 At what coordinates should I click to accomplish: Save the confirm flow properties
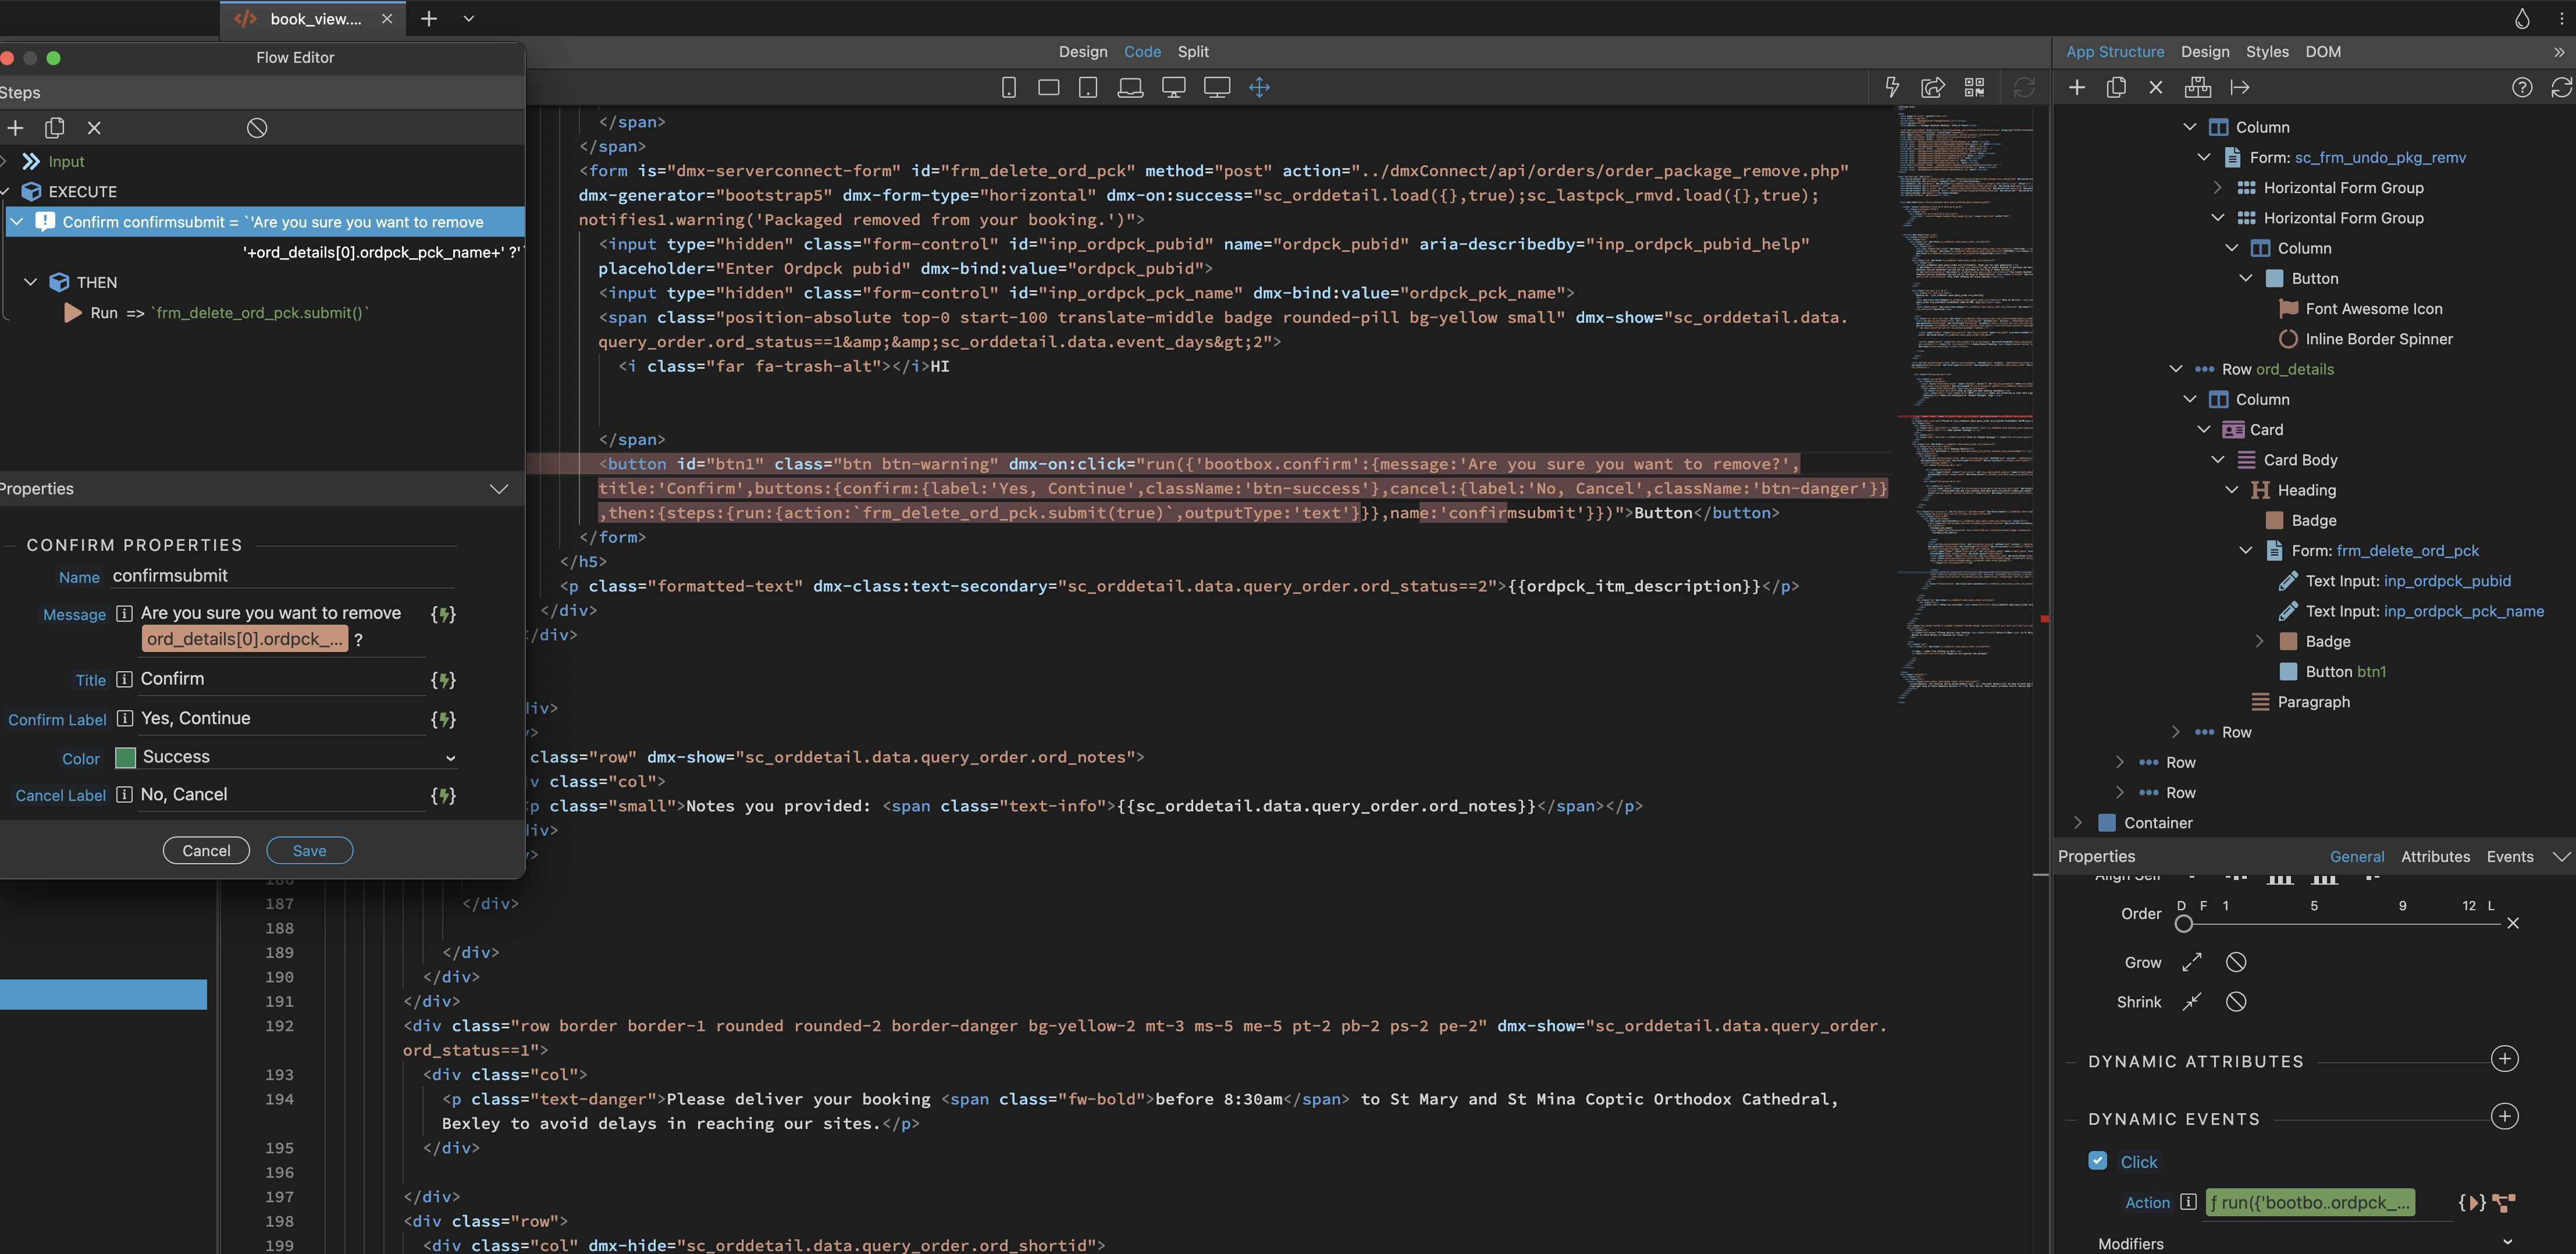click(309, 850)
